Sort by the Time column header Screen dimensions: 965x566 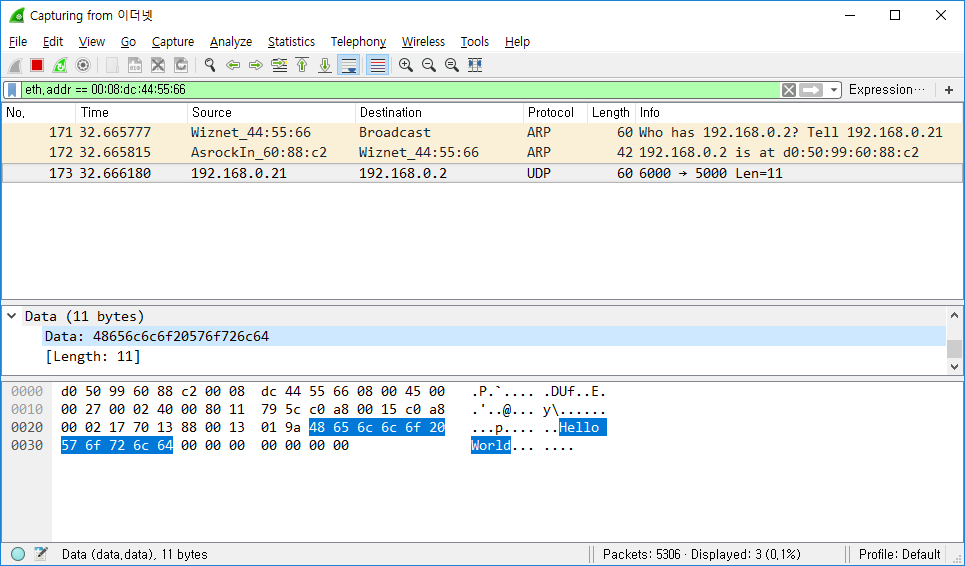[x=131, y=113]
